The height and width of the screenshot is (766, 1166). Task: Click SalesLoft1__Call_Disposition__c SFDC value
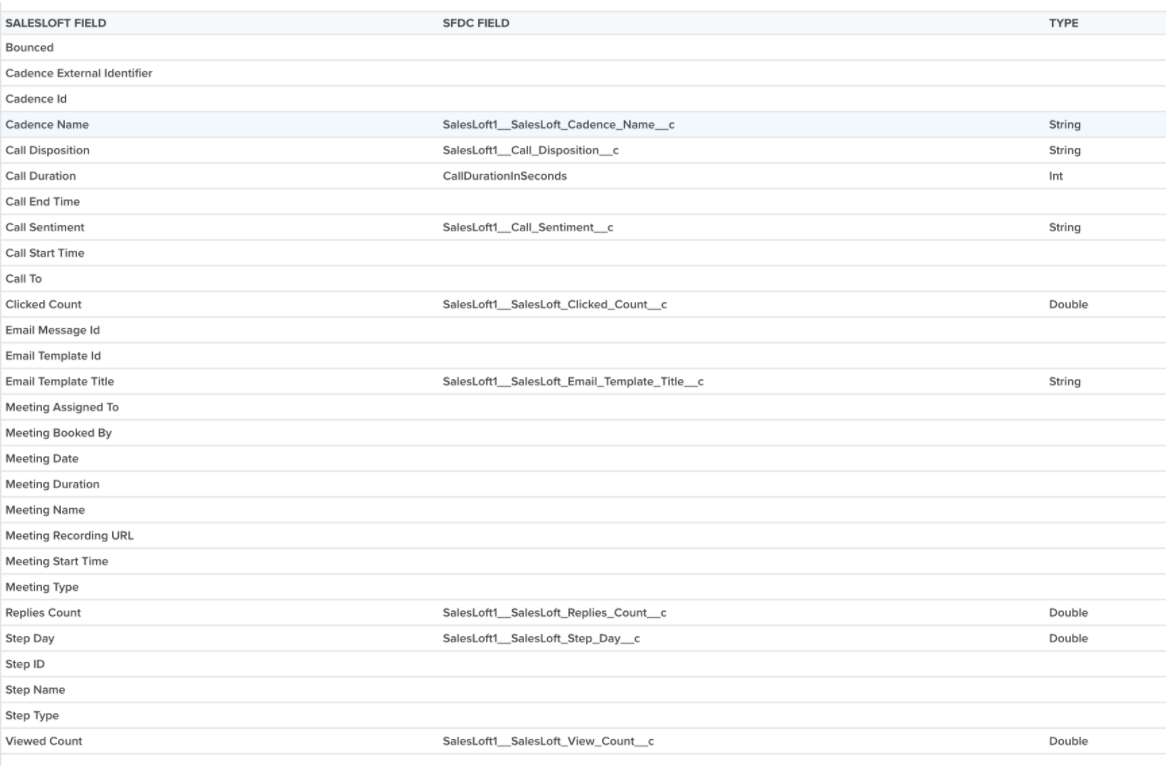click(531, 150)
